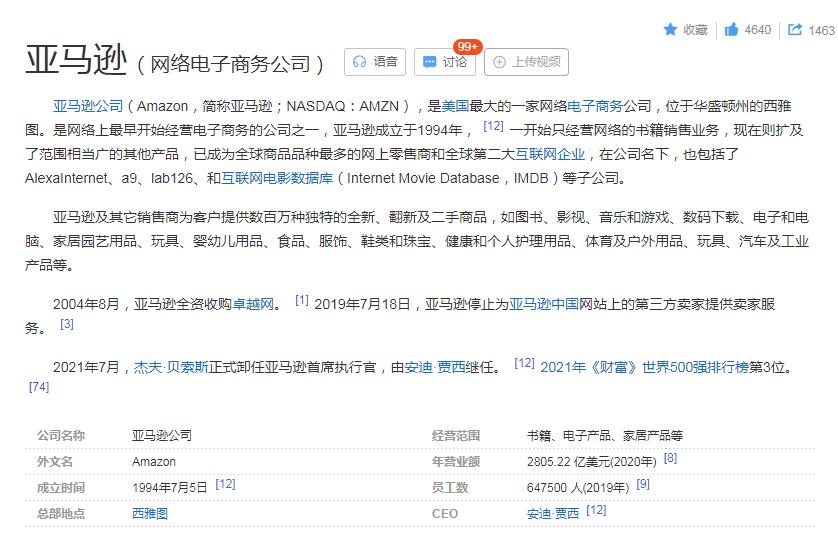Image resolution: width=838 pixels, height=545 pixels.
Task: Open the 互联网企业 link
Action: tap(550, 154)
